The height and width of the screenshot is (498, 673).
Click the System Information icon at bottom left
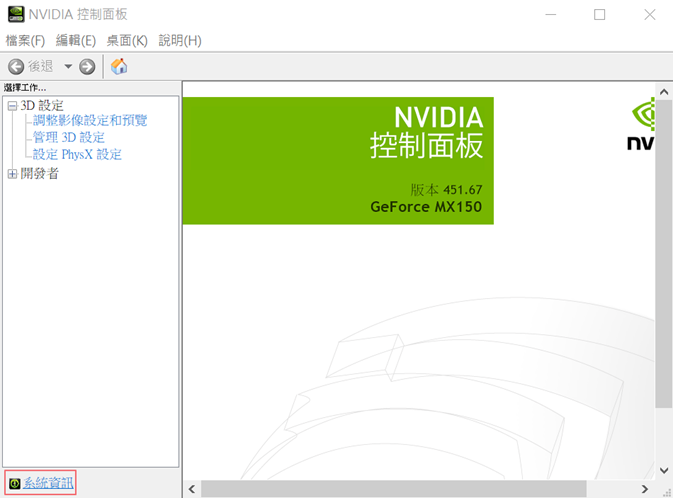pos(15,483)
